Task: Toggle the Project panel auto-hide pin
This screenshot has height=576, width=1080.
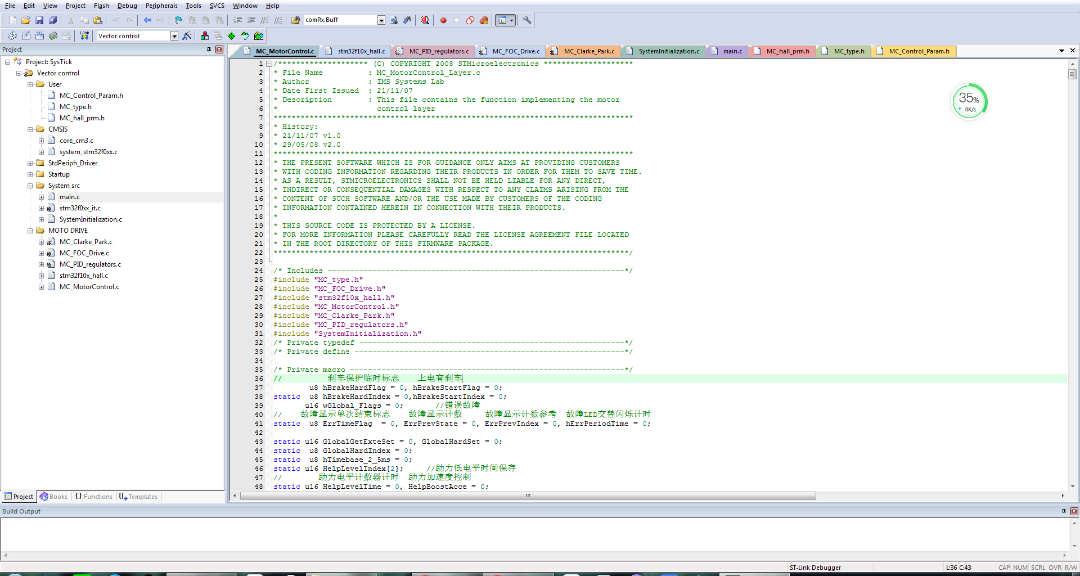Action: 209,50
